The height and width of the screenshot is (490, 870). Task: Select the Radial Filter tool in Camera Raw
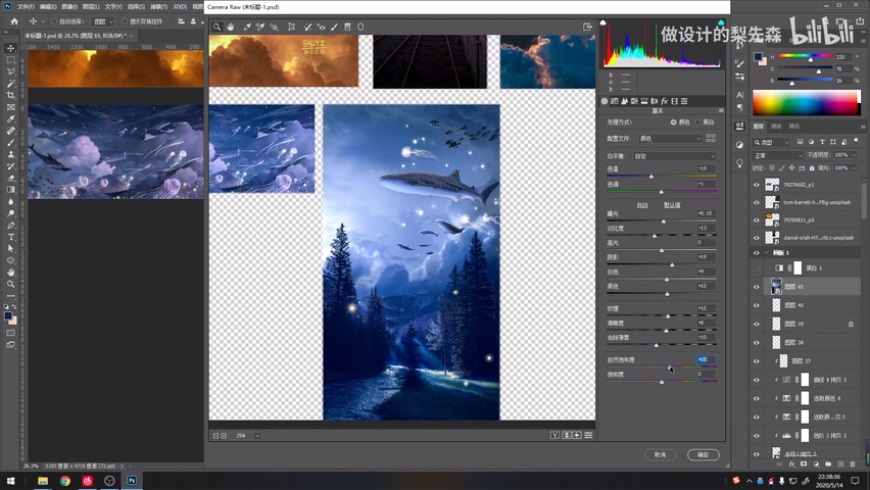[x=361, y=27]
